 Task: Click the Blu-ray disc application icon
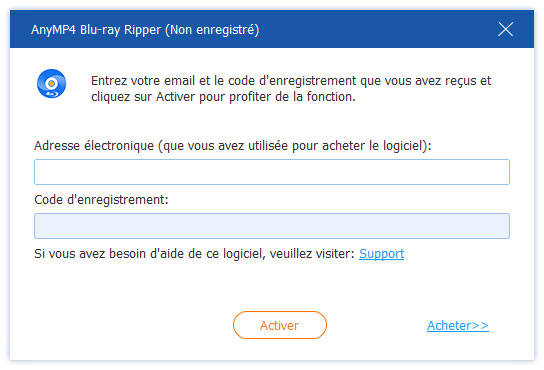[x=51, y=84]
